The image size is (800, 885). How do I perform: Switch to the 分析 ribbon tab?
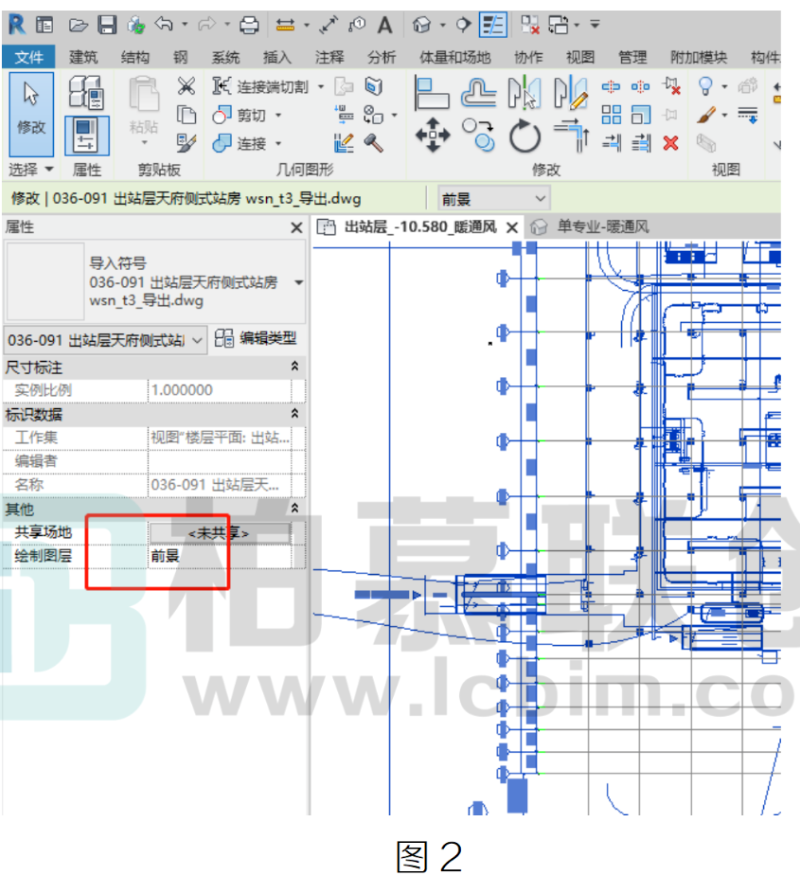(382, 57)
